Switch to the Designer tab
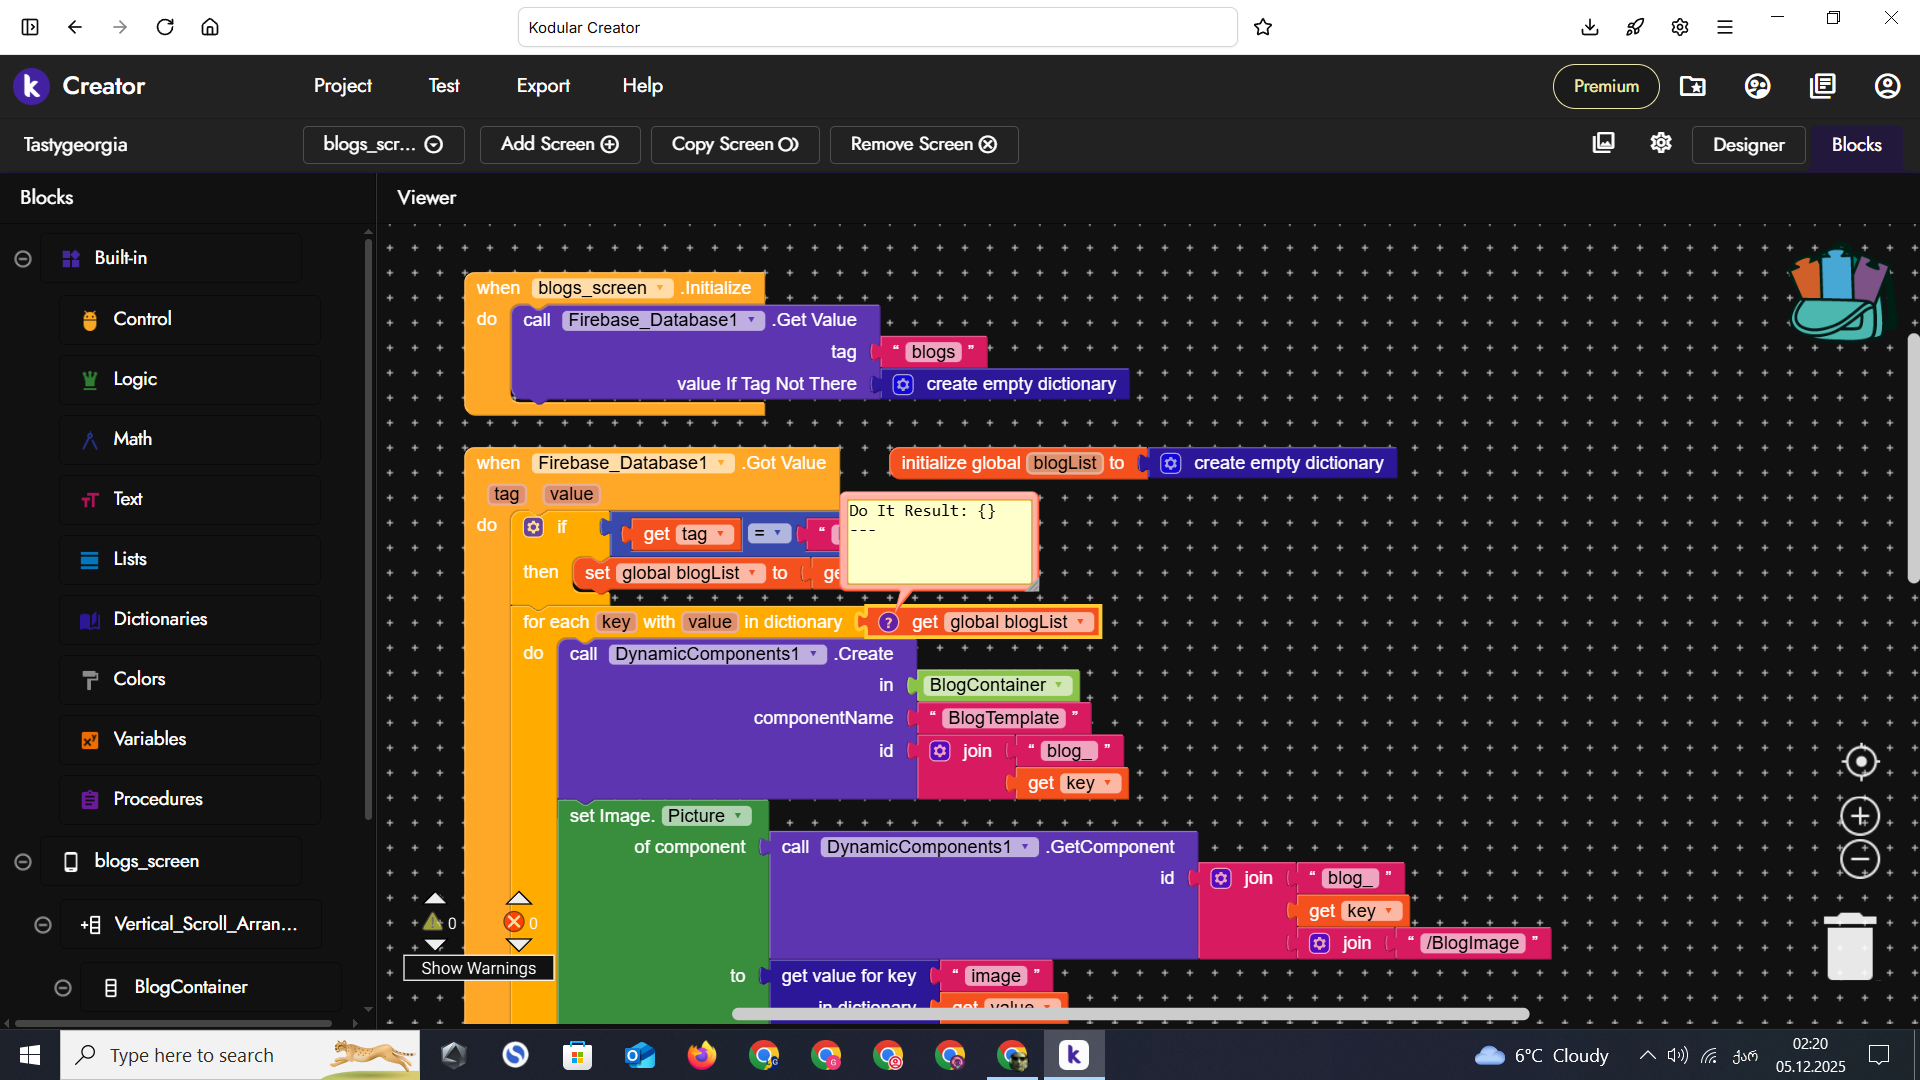The height and width of the screenshot is (1080, 1920). pyautogui.click(x=1748, y=145)
